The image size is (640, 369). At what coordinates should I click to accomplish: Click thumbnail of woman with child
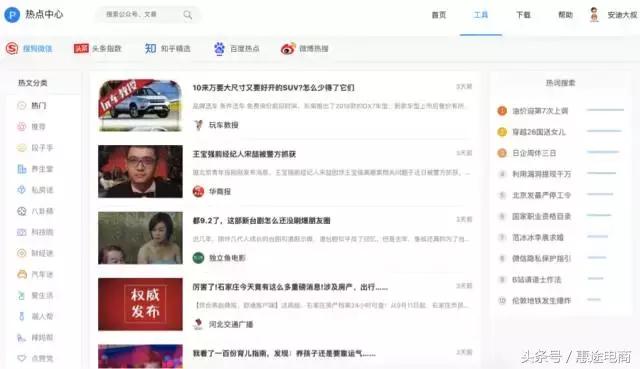140,238
